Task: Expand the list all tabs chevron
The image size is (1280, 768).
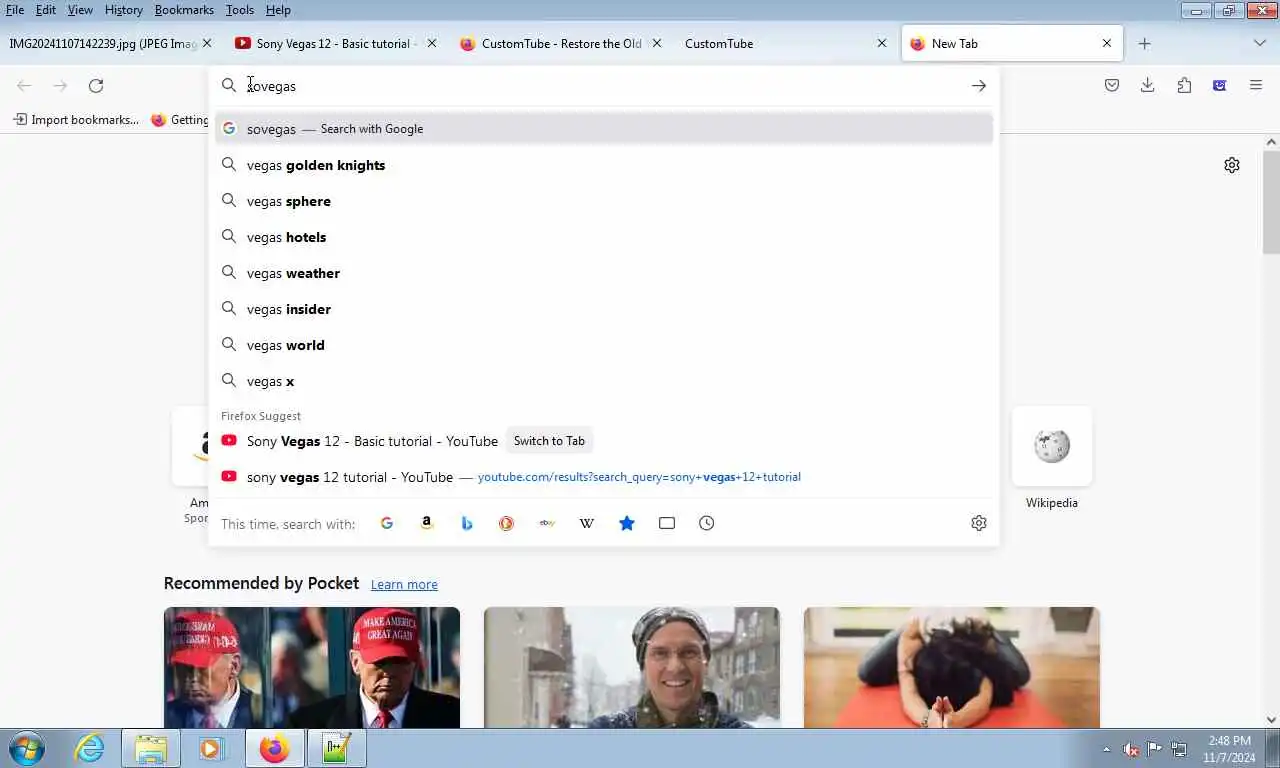Action: 1260,44
